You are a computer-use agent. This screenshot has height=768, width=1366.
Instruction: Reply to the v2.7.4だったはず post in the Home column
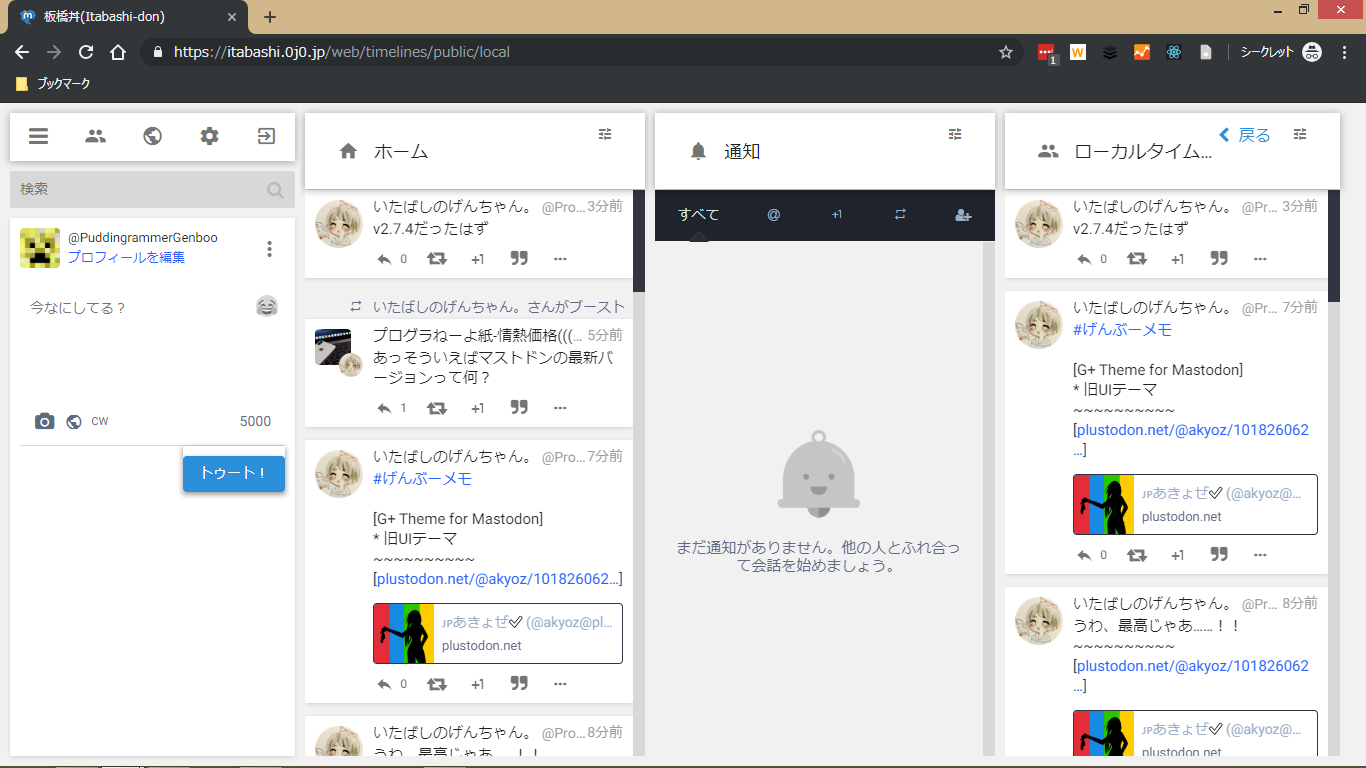point(384,259)
